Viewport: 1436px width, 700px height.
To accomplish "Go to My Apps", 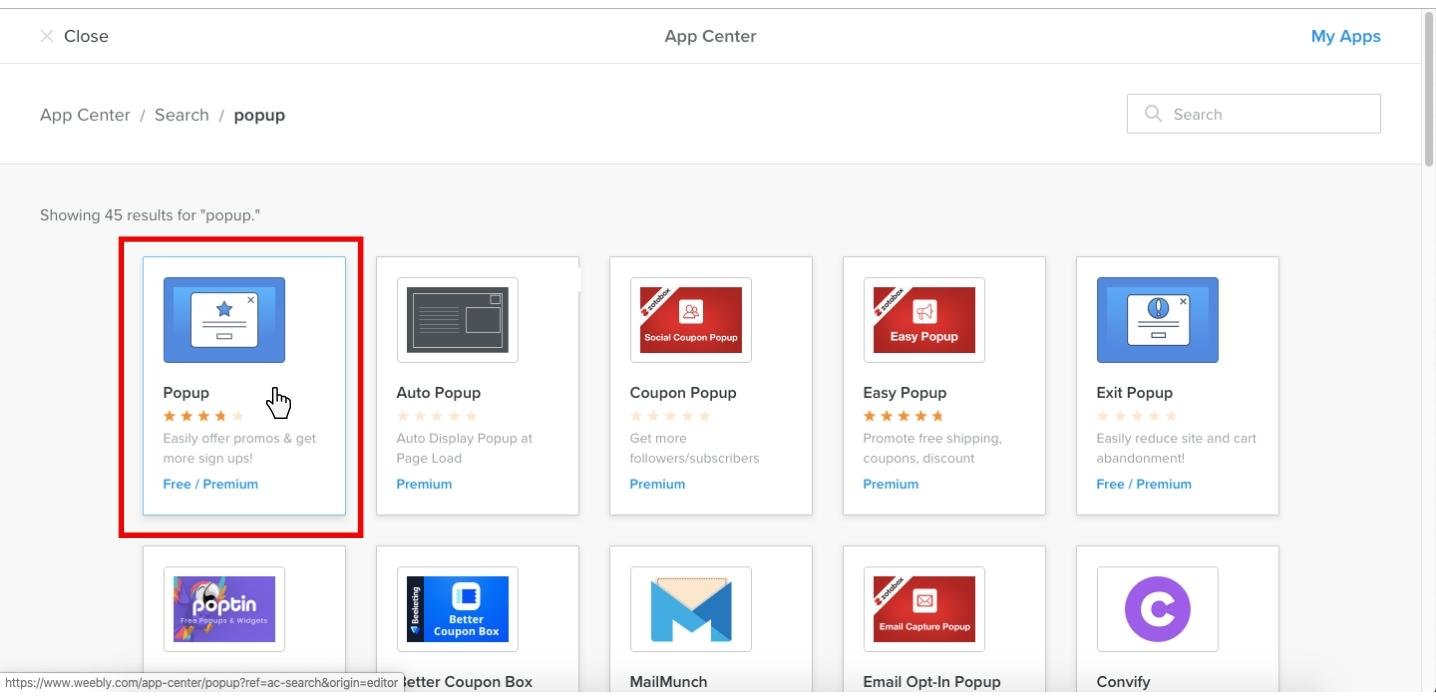I will 1345,36.
